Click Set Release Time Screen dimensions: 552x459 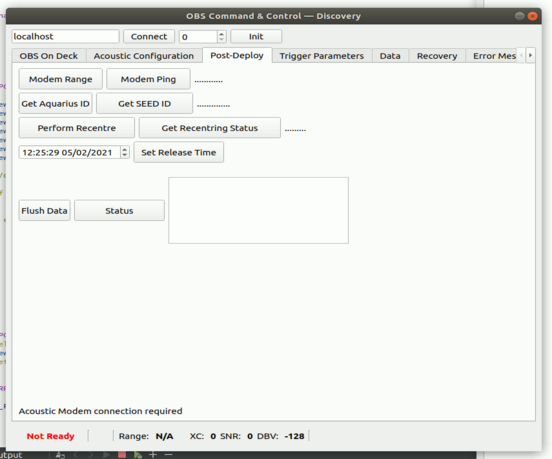[178, 152]
